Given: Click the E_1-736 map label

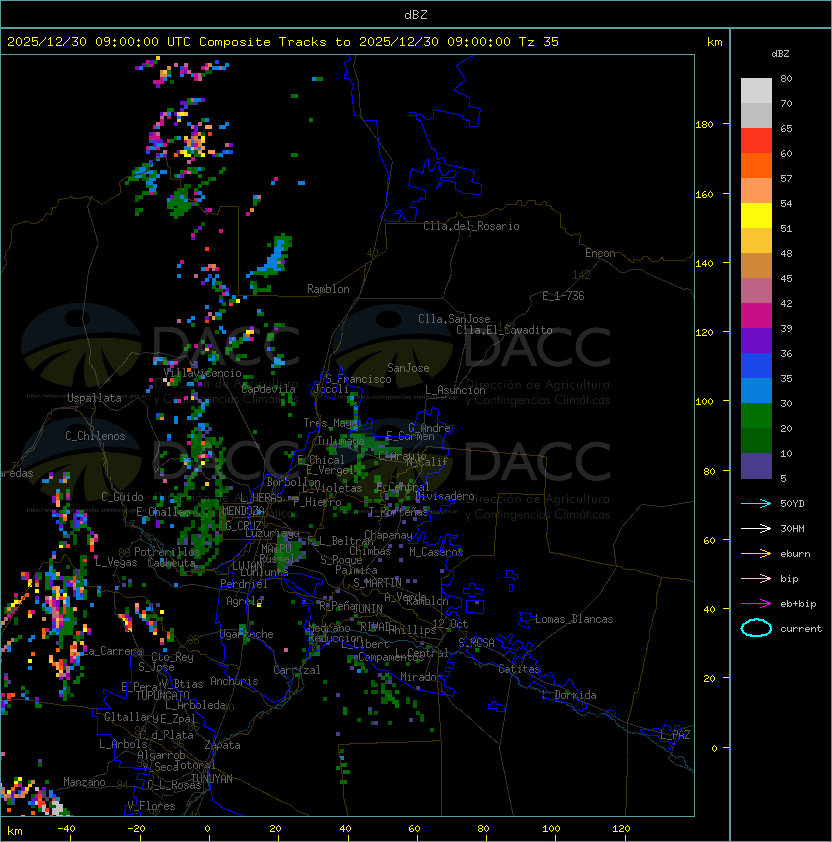Looking at the screenshot, I should point(563,295).
